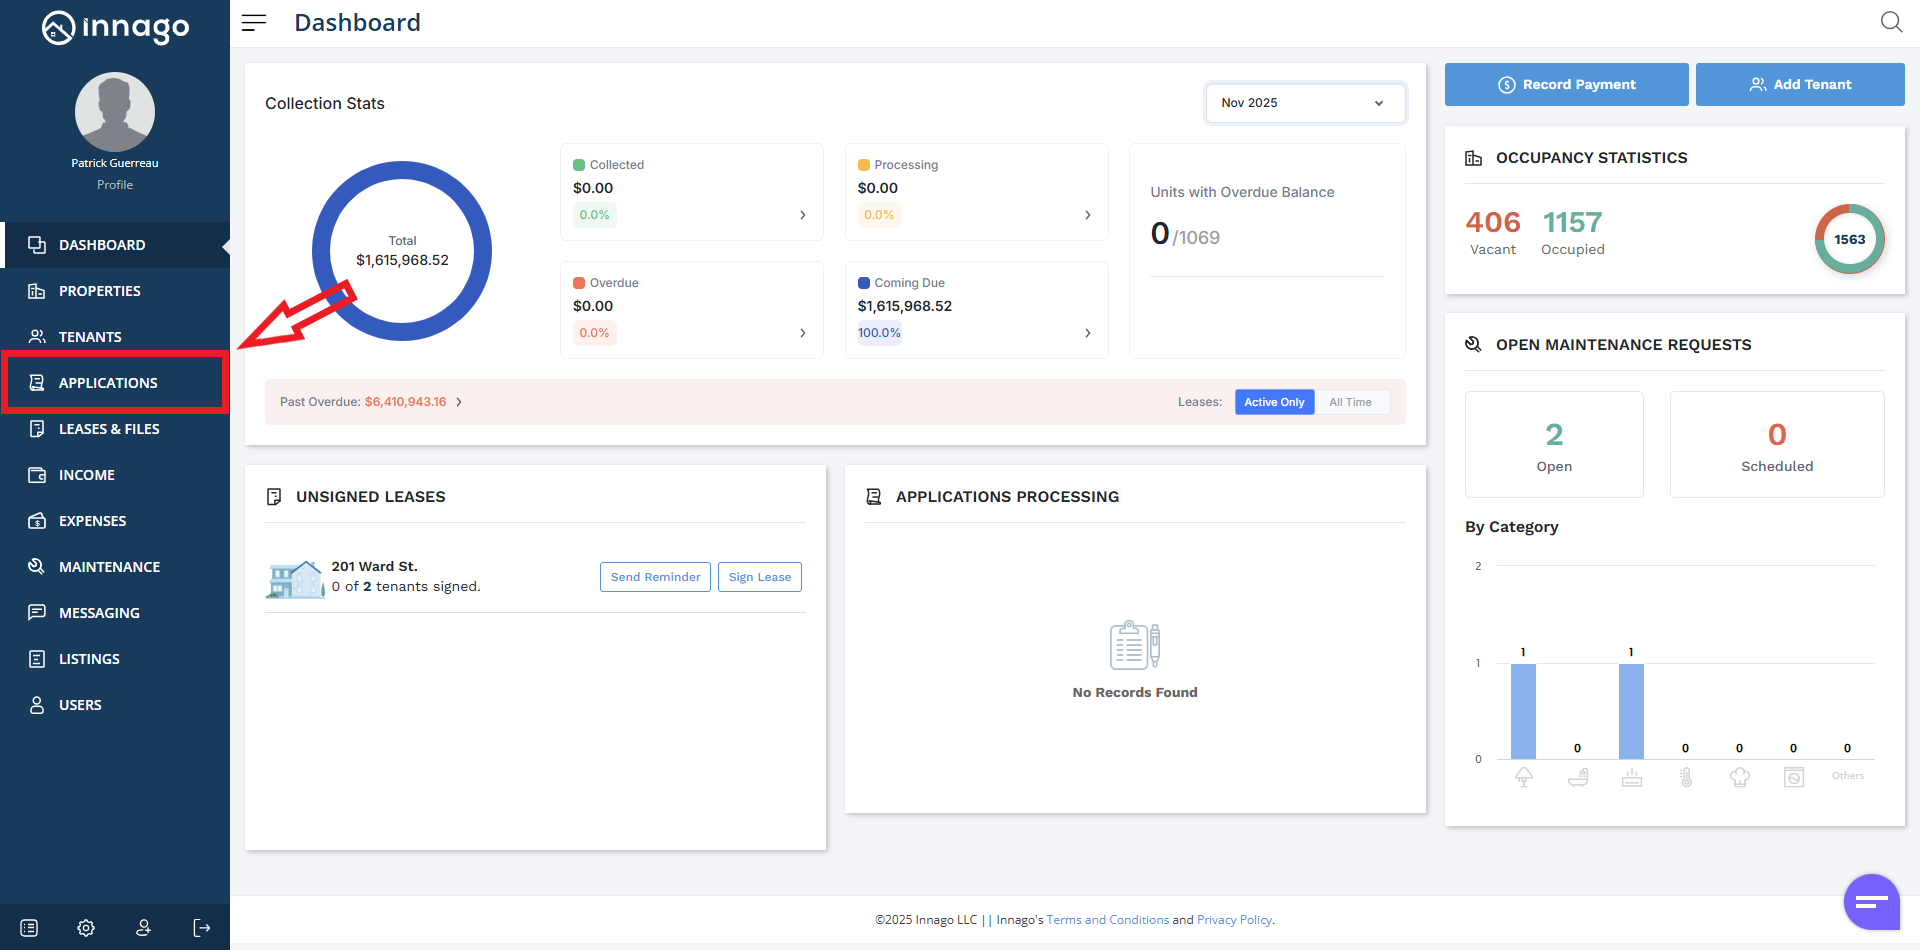Expand the Coming Due details chevron
This screenshot has height=950, width=1920.
[x=1087, y=333]
